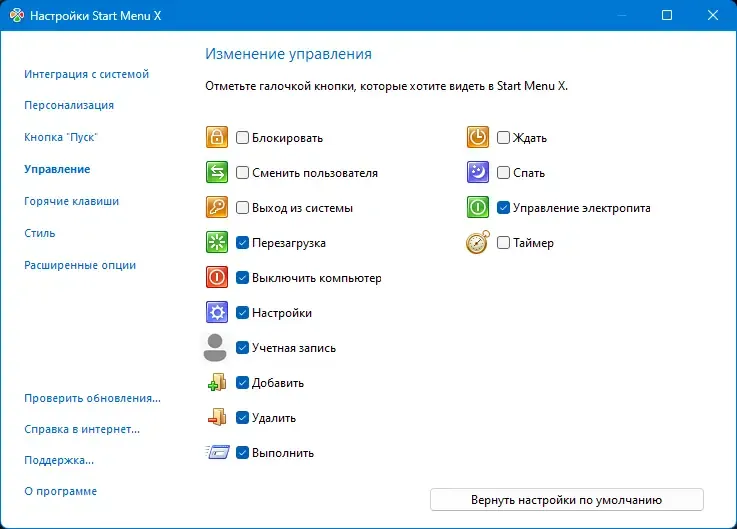Click Вернуть настройки по умолчанию button
Screen dimensions: 737x529
566,499
